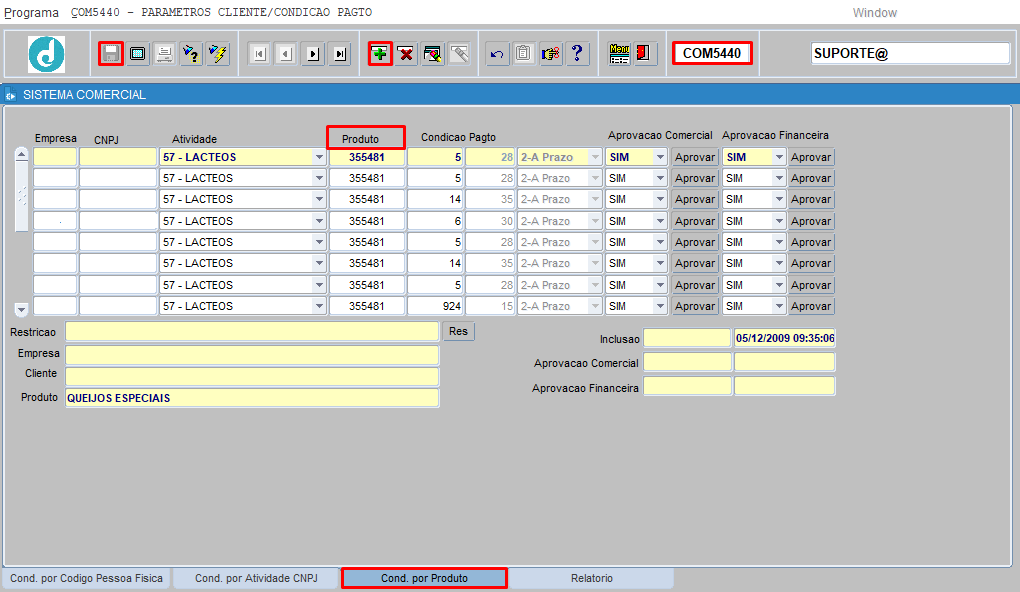Click the scroll up arrow of the records list
1020x592 pixels.
click(21, 155)
